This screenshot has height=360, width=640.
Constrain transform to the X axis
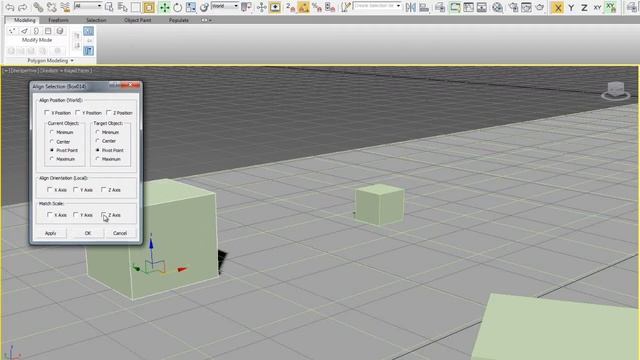(558, 7)
